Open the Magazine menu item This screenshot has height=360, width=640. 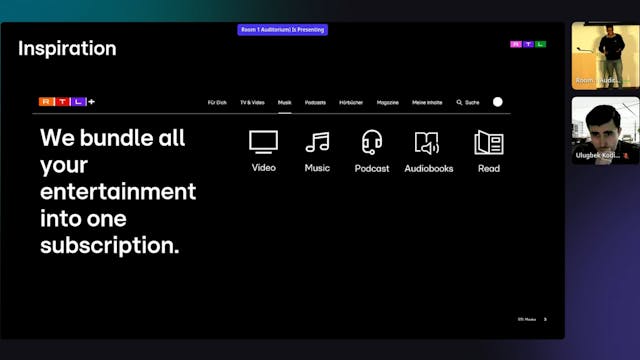click(388, 102)
